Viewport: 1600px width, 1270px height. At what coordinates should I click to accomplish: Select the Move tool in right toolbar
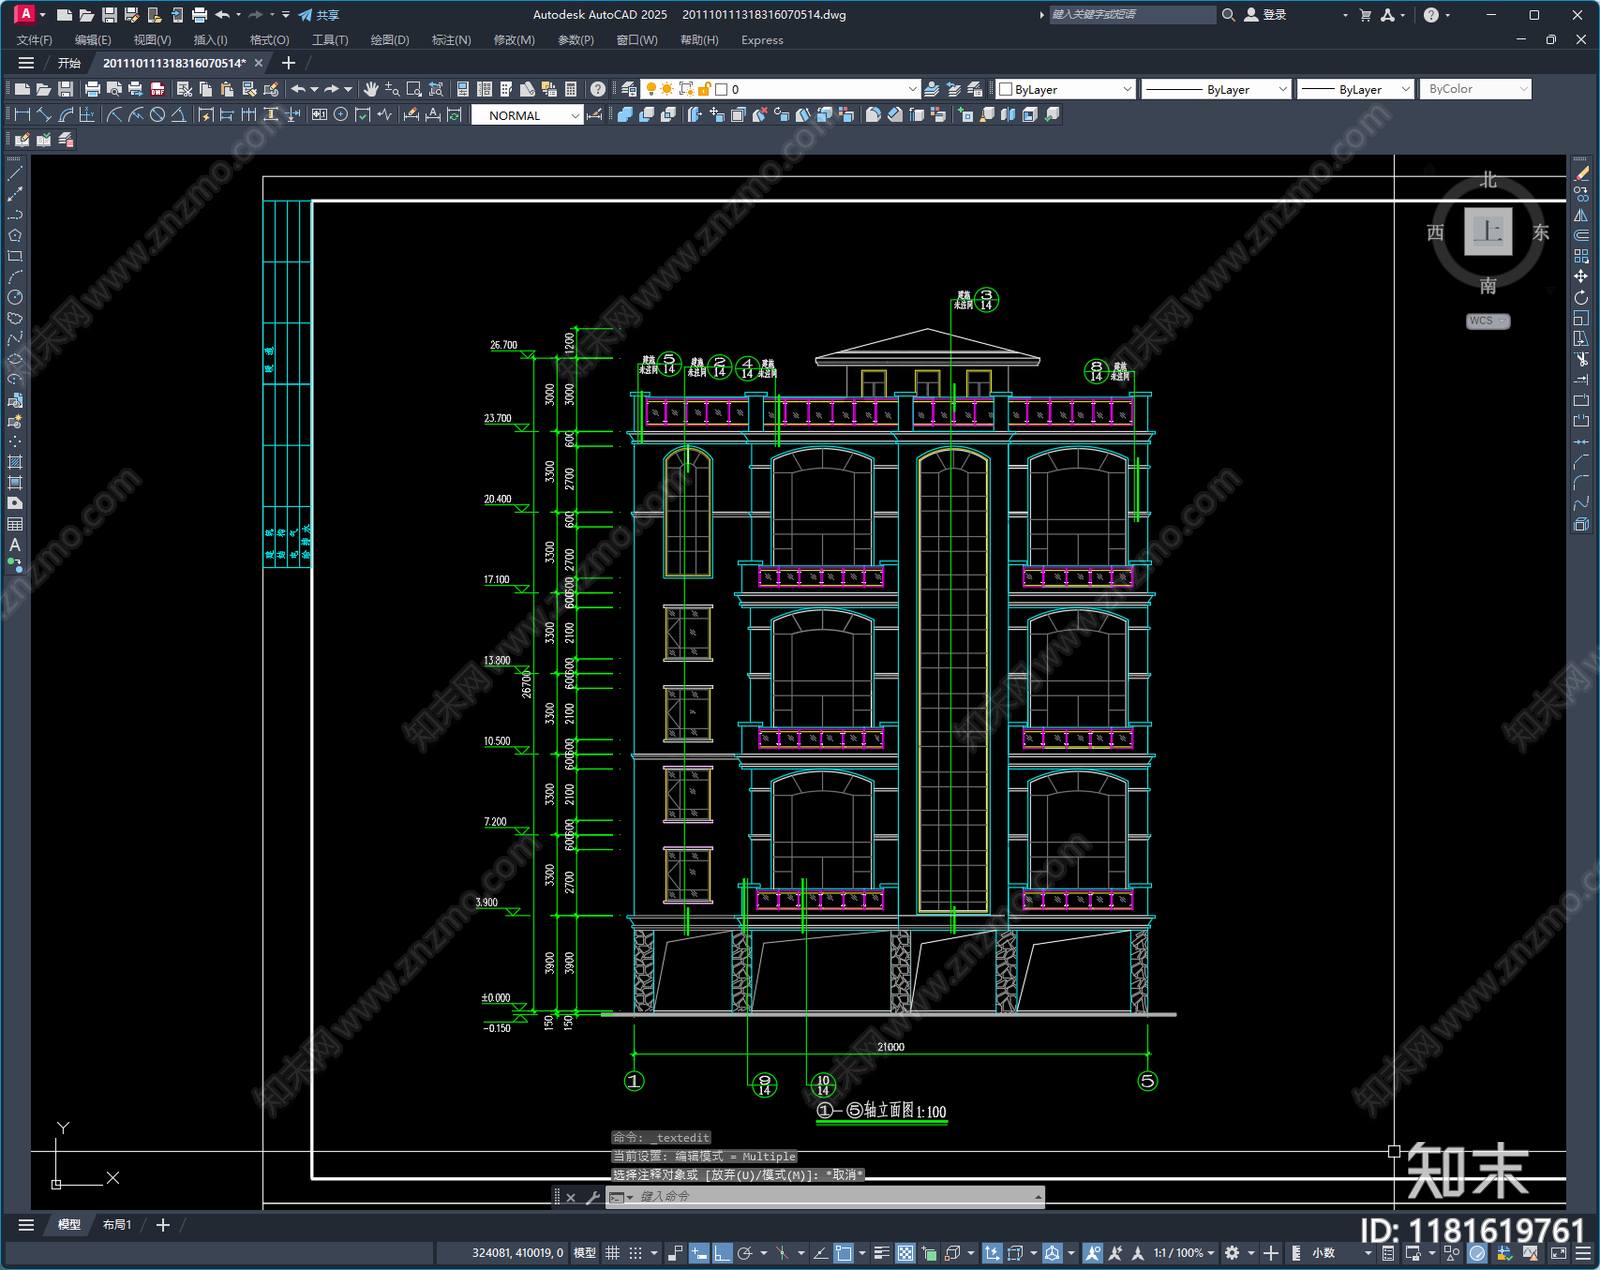click(1581, 276)
